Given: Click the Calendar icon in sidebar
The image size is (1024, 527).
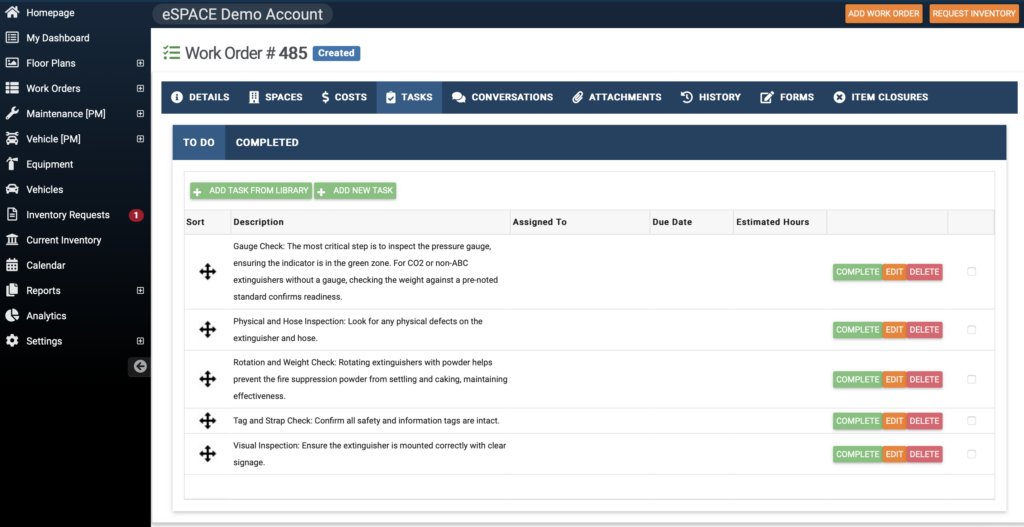Looking at the screenshot, I should pos(12,265).
